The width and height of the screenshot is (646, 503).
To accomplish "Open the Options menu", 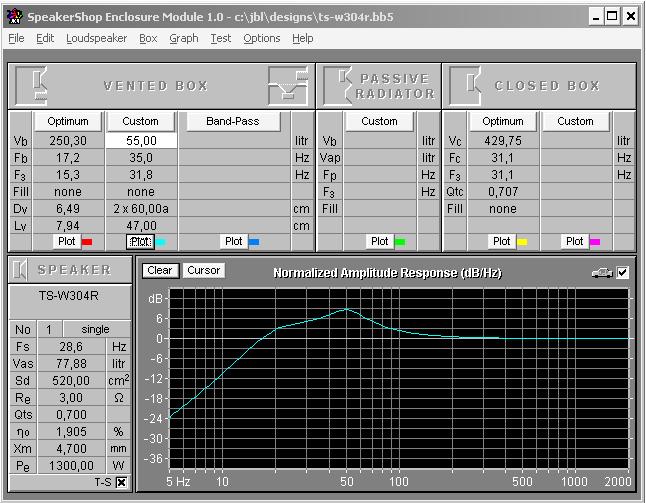I will [261, 38].
